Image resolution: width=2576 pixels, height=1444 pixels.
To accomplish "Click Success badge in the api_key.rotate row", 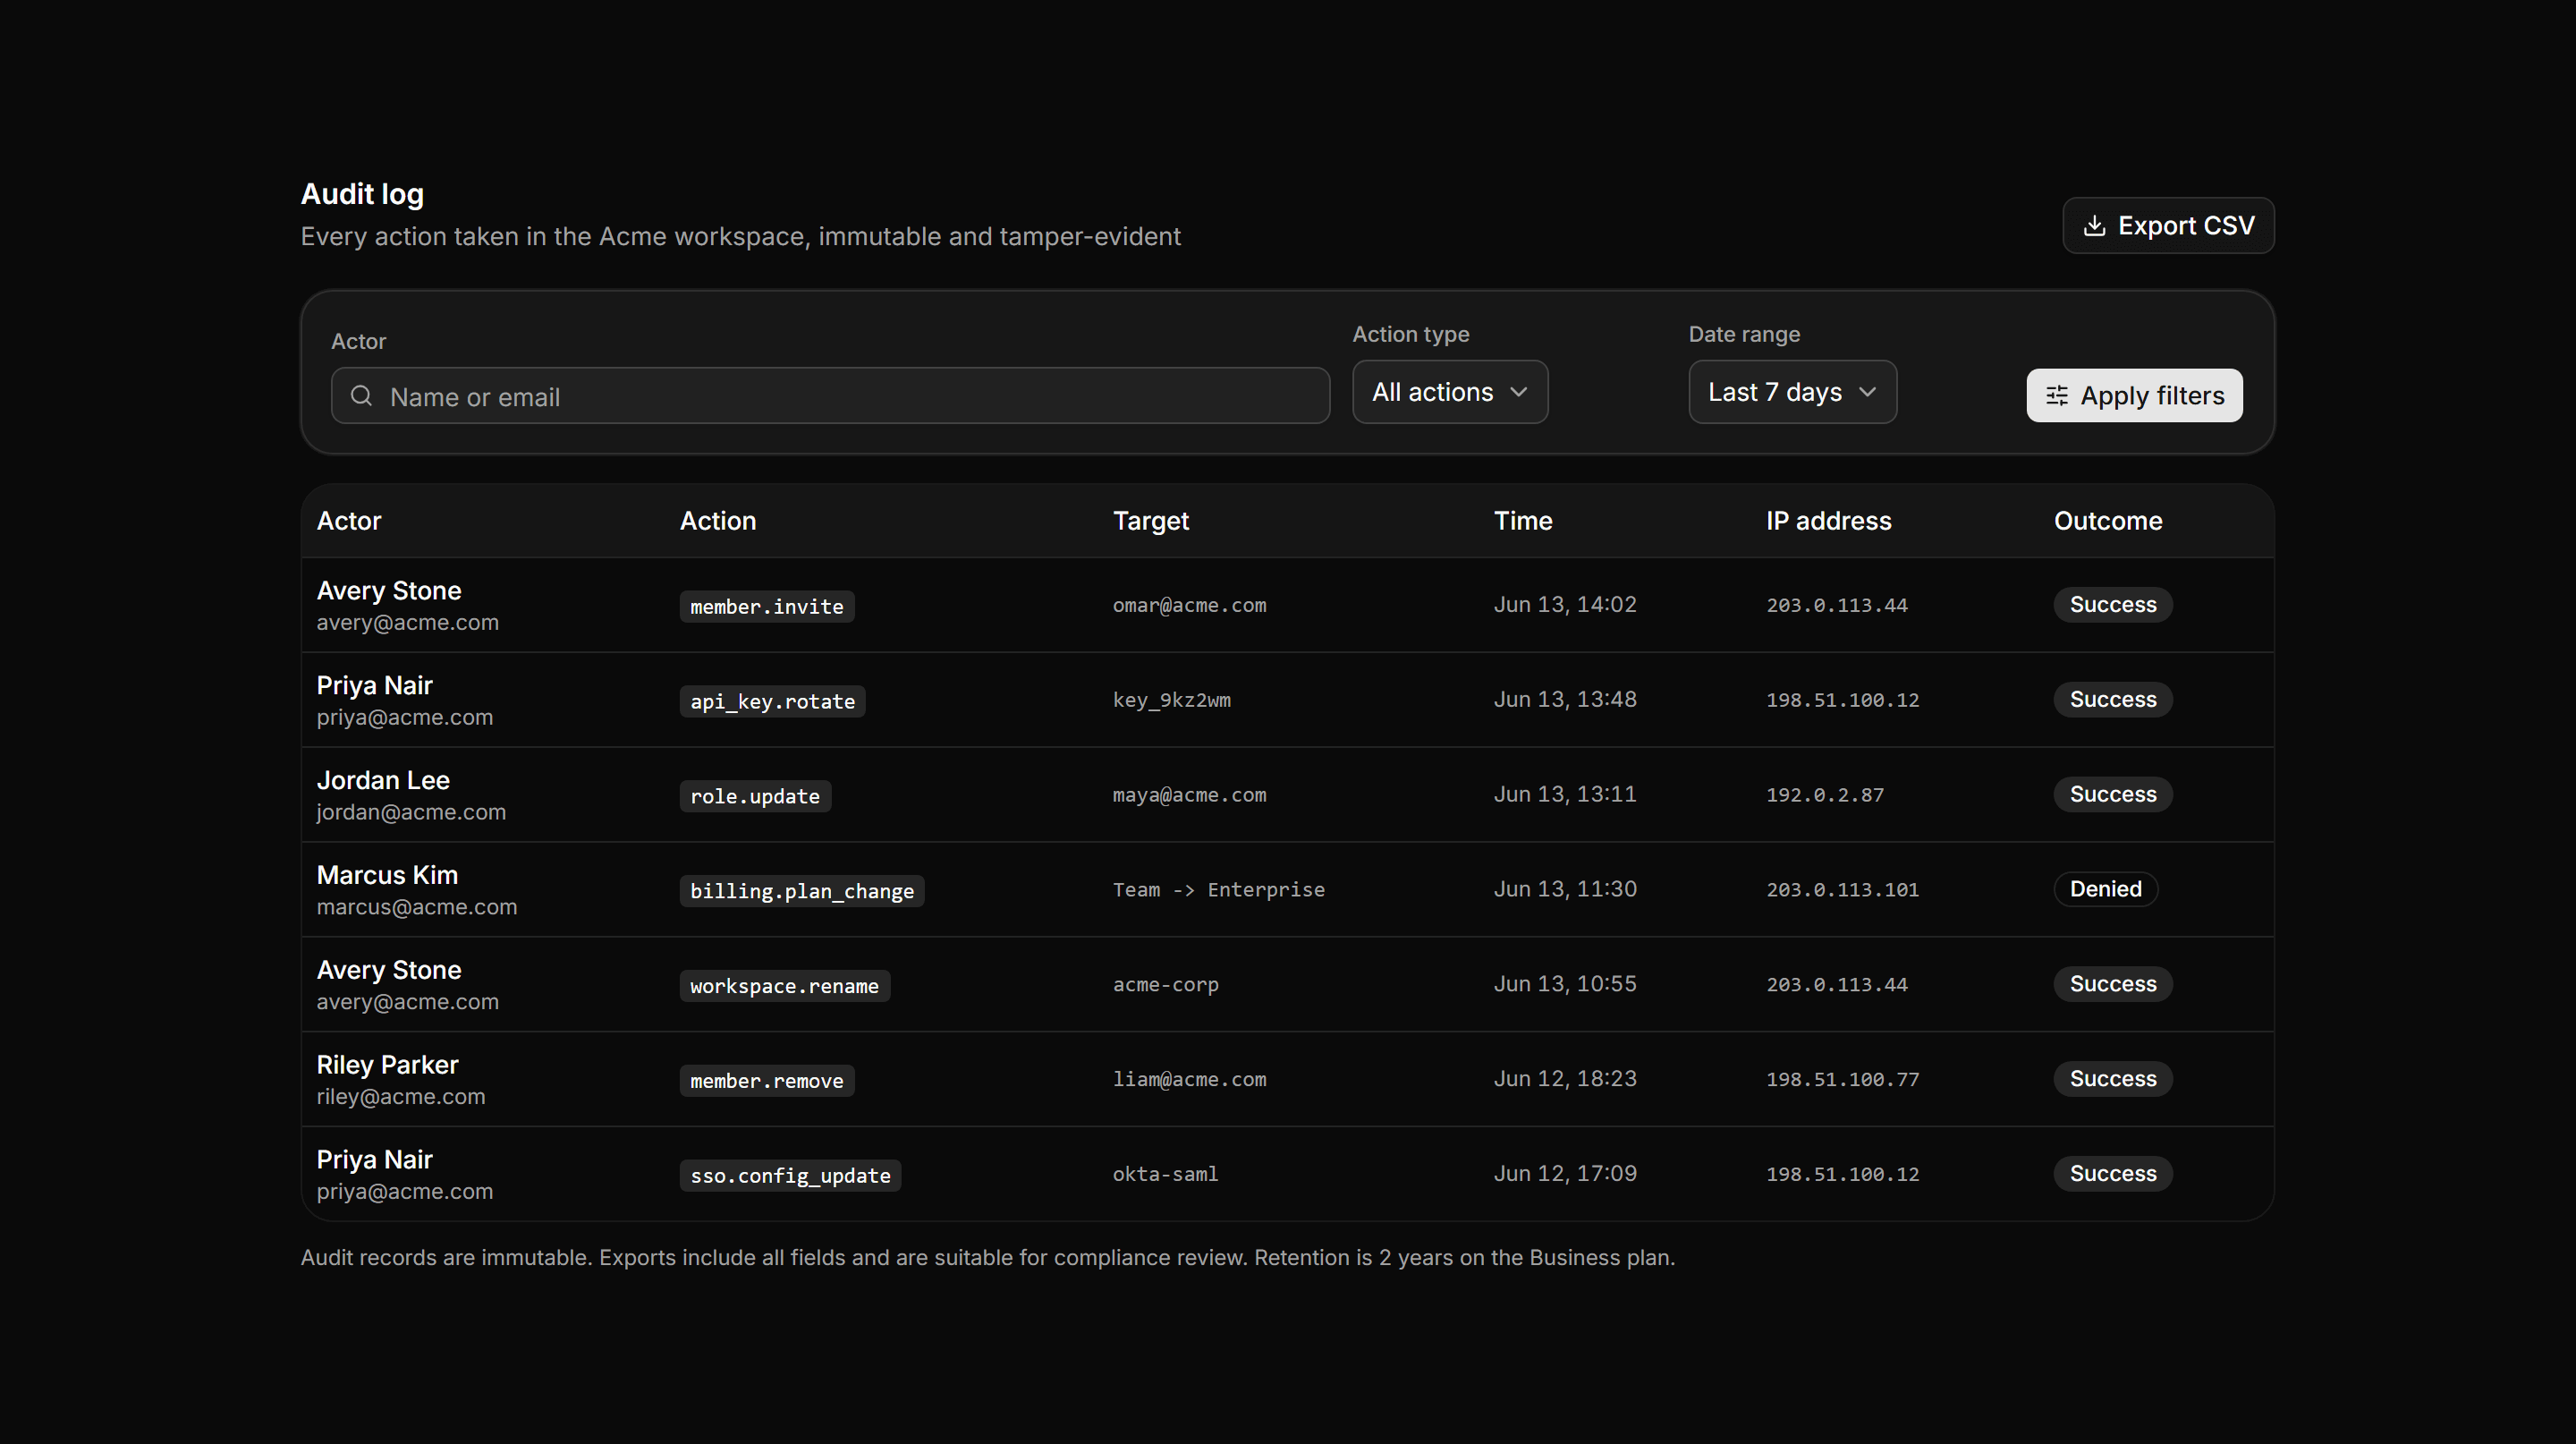I will pyautogui.click(x=2113, y=700).
